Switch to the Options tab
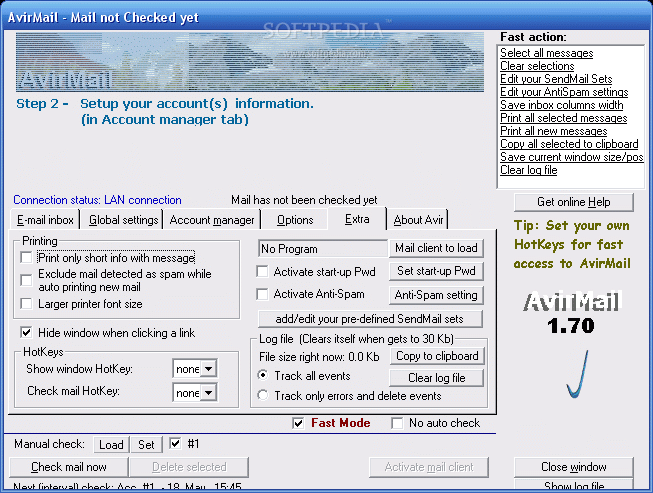Image resolution: width=653 pixels, height=493 pixels. pos(295,220)
